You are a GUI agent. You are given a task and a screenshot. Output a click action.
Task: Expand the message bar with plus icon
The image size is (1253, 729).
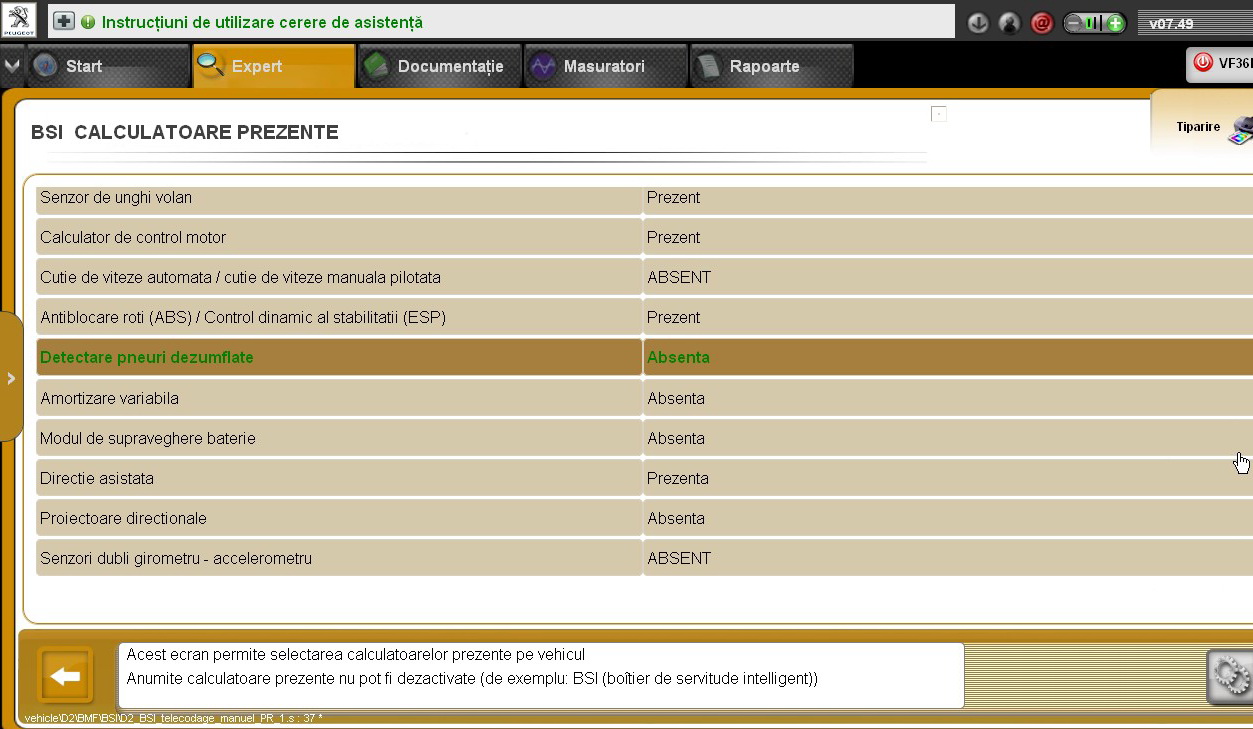64,21
